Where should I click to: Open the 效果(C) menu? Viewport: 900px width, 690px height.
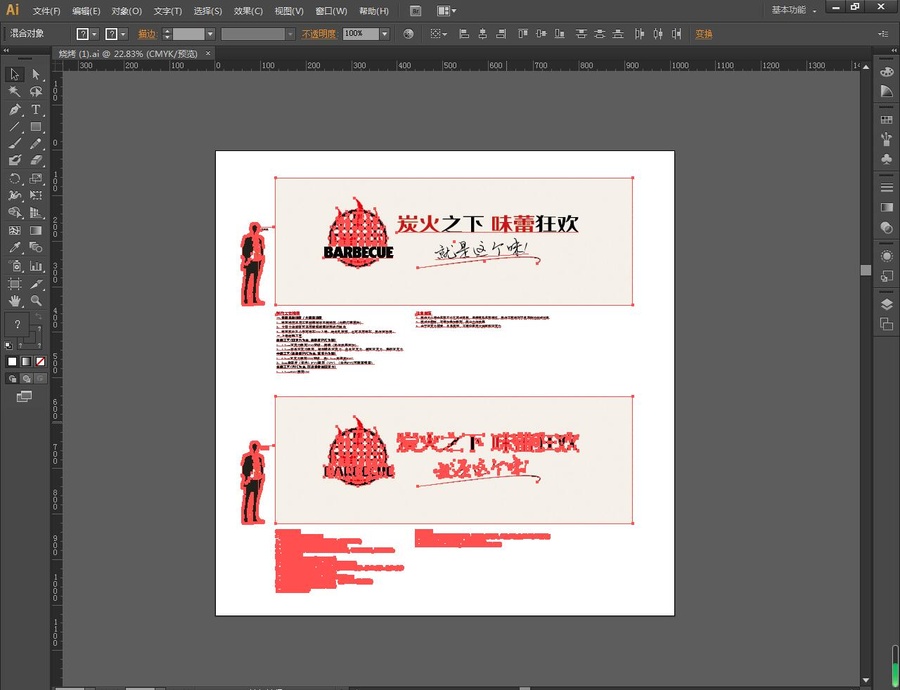248,11
